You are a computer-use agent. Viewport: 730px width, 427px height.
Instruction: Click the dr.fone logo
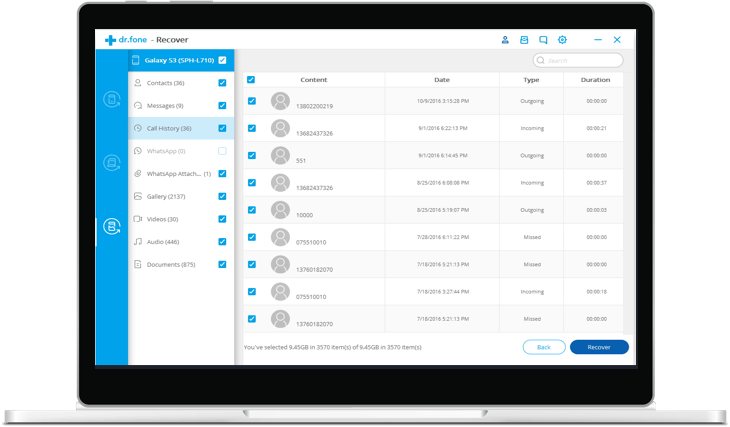coord(126,40)
